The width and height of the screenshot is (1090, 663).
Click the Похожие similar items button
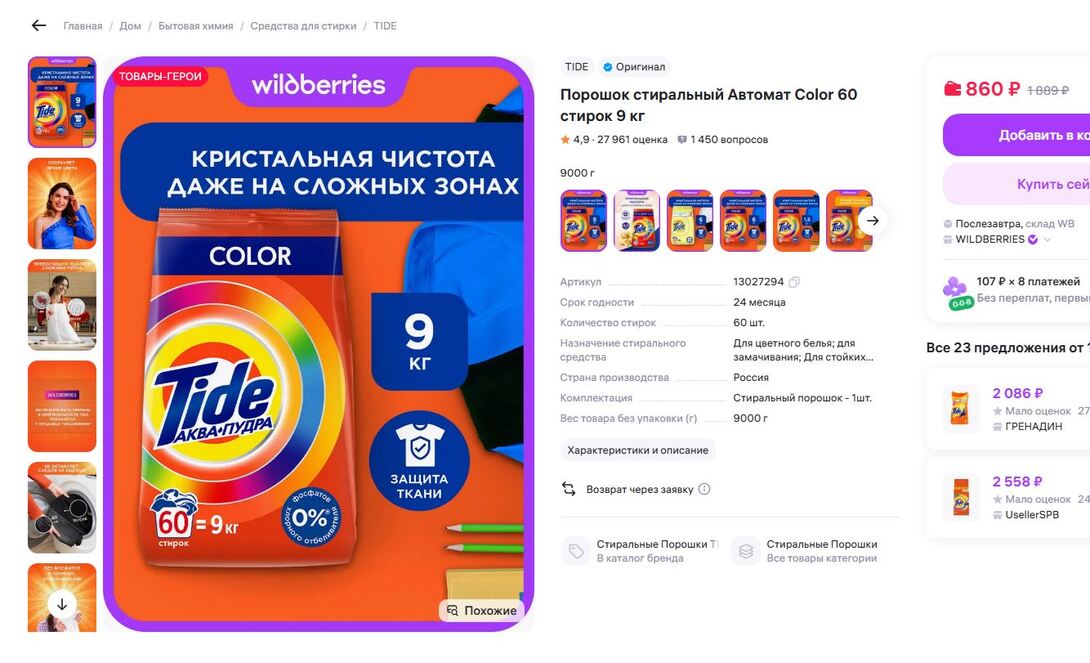(481, 610)
